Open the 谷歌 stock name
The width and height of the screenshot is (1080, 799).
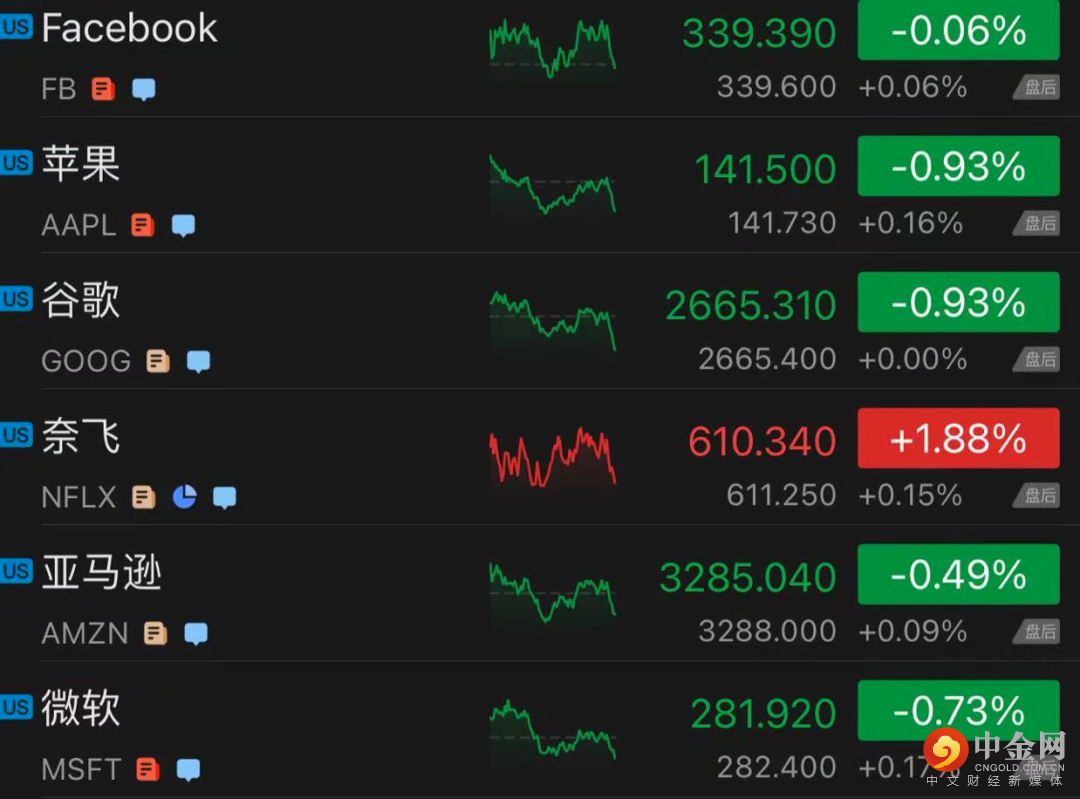tap(81, 300)
